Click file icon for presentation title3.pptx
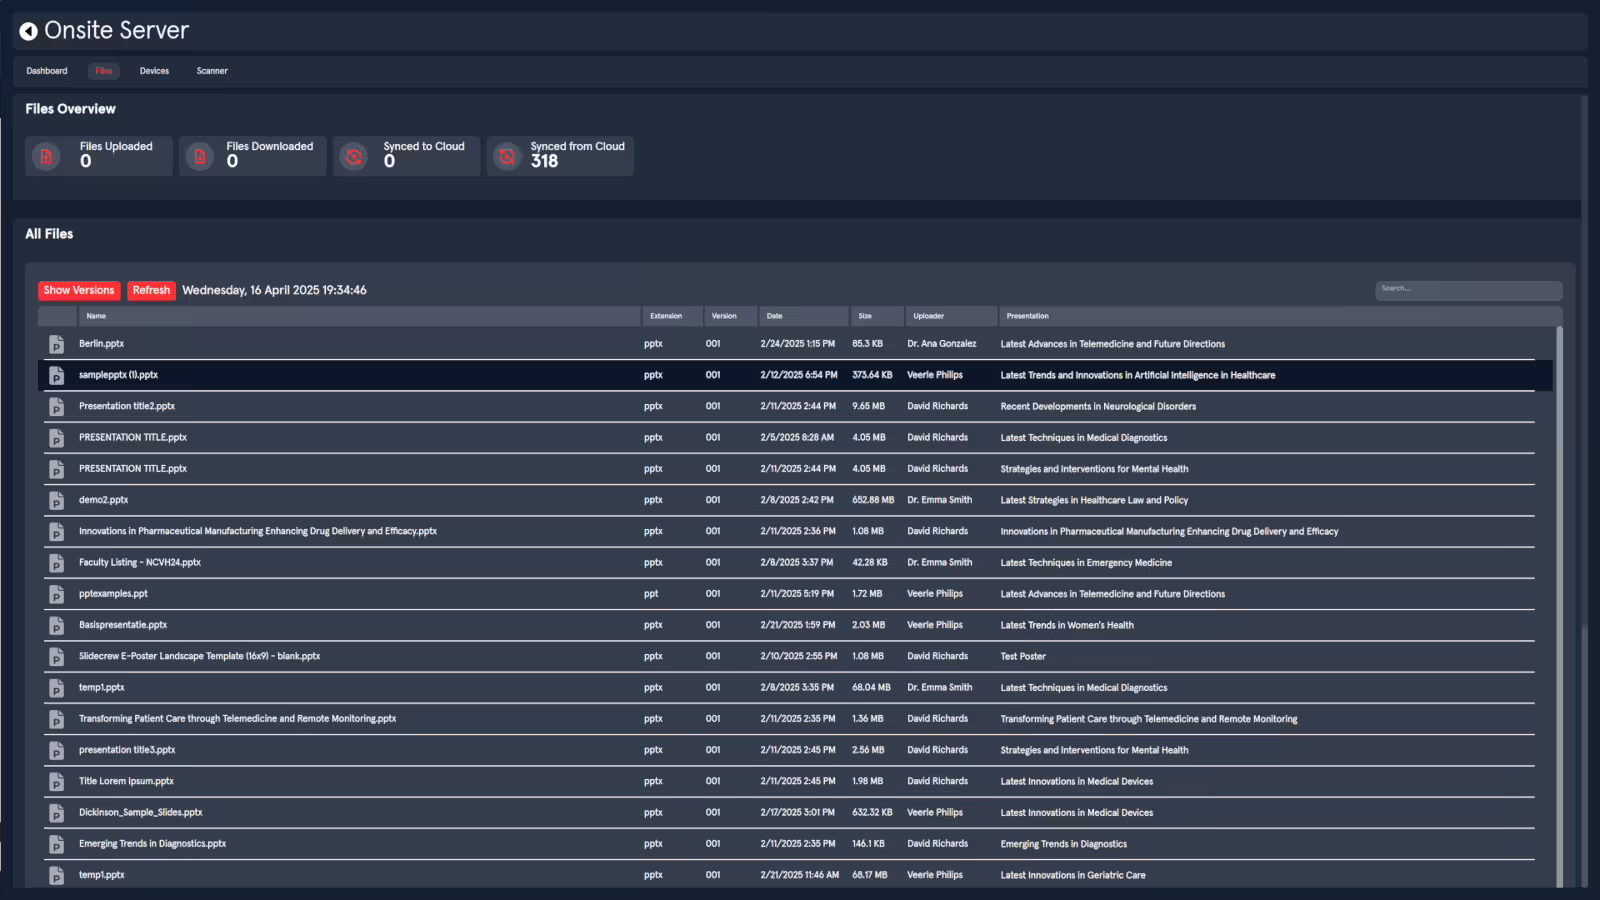 57,751
